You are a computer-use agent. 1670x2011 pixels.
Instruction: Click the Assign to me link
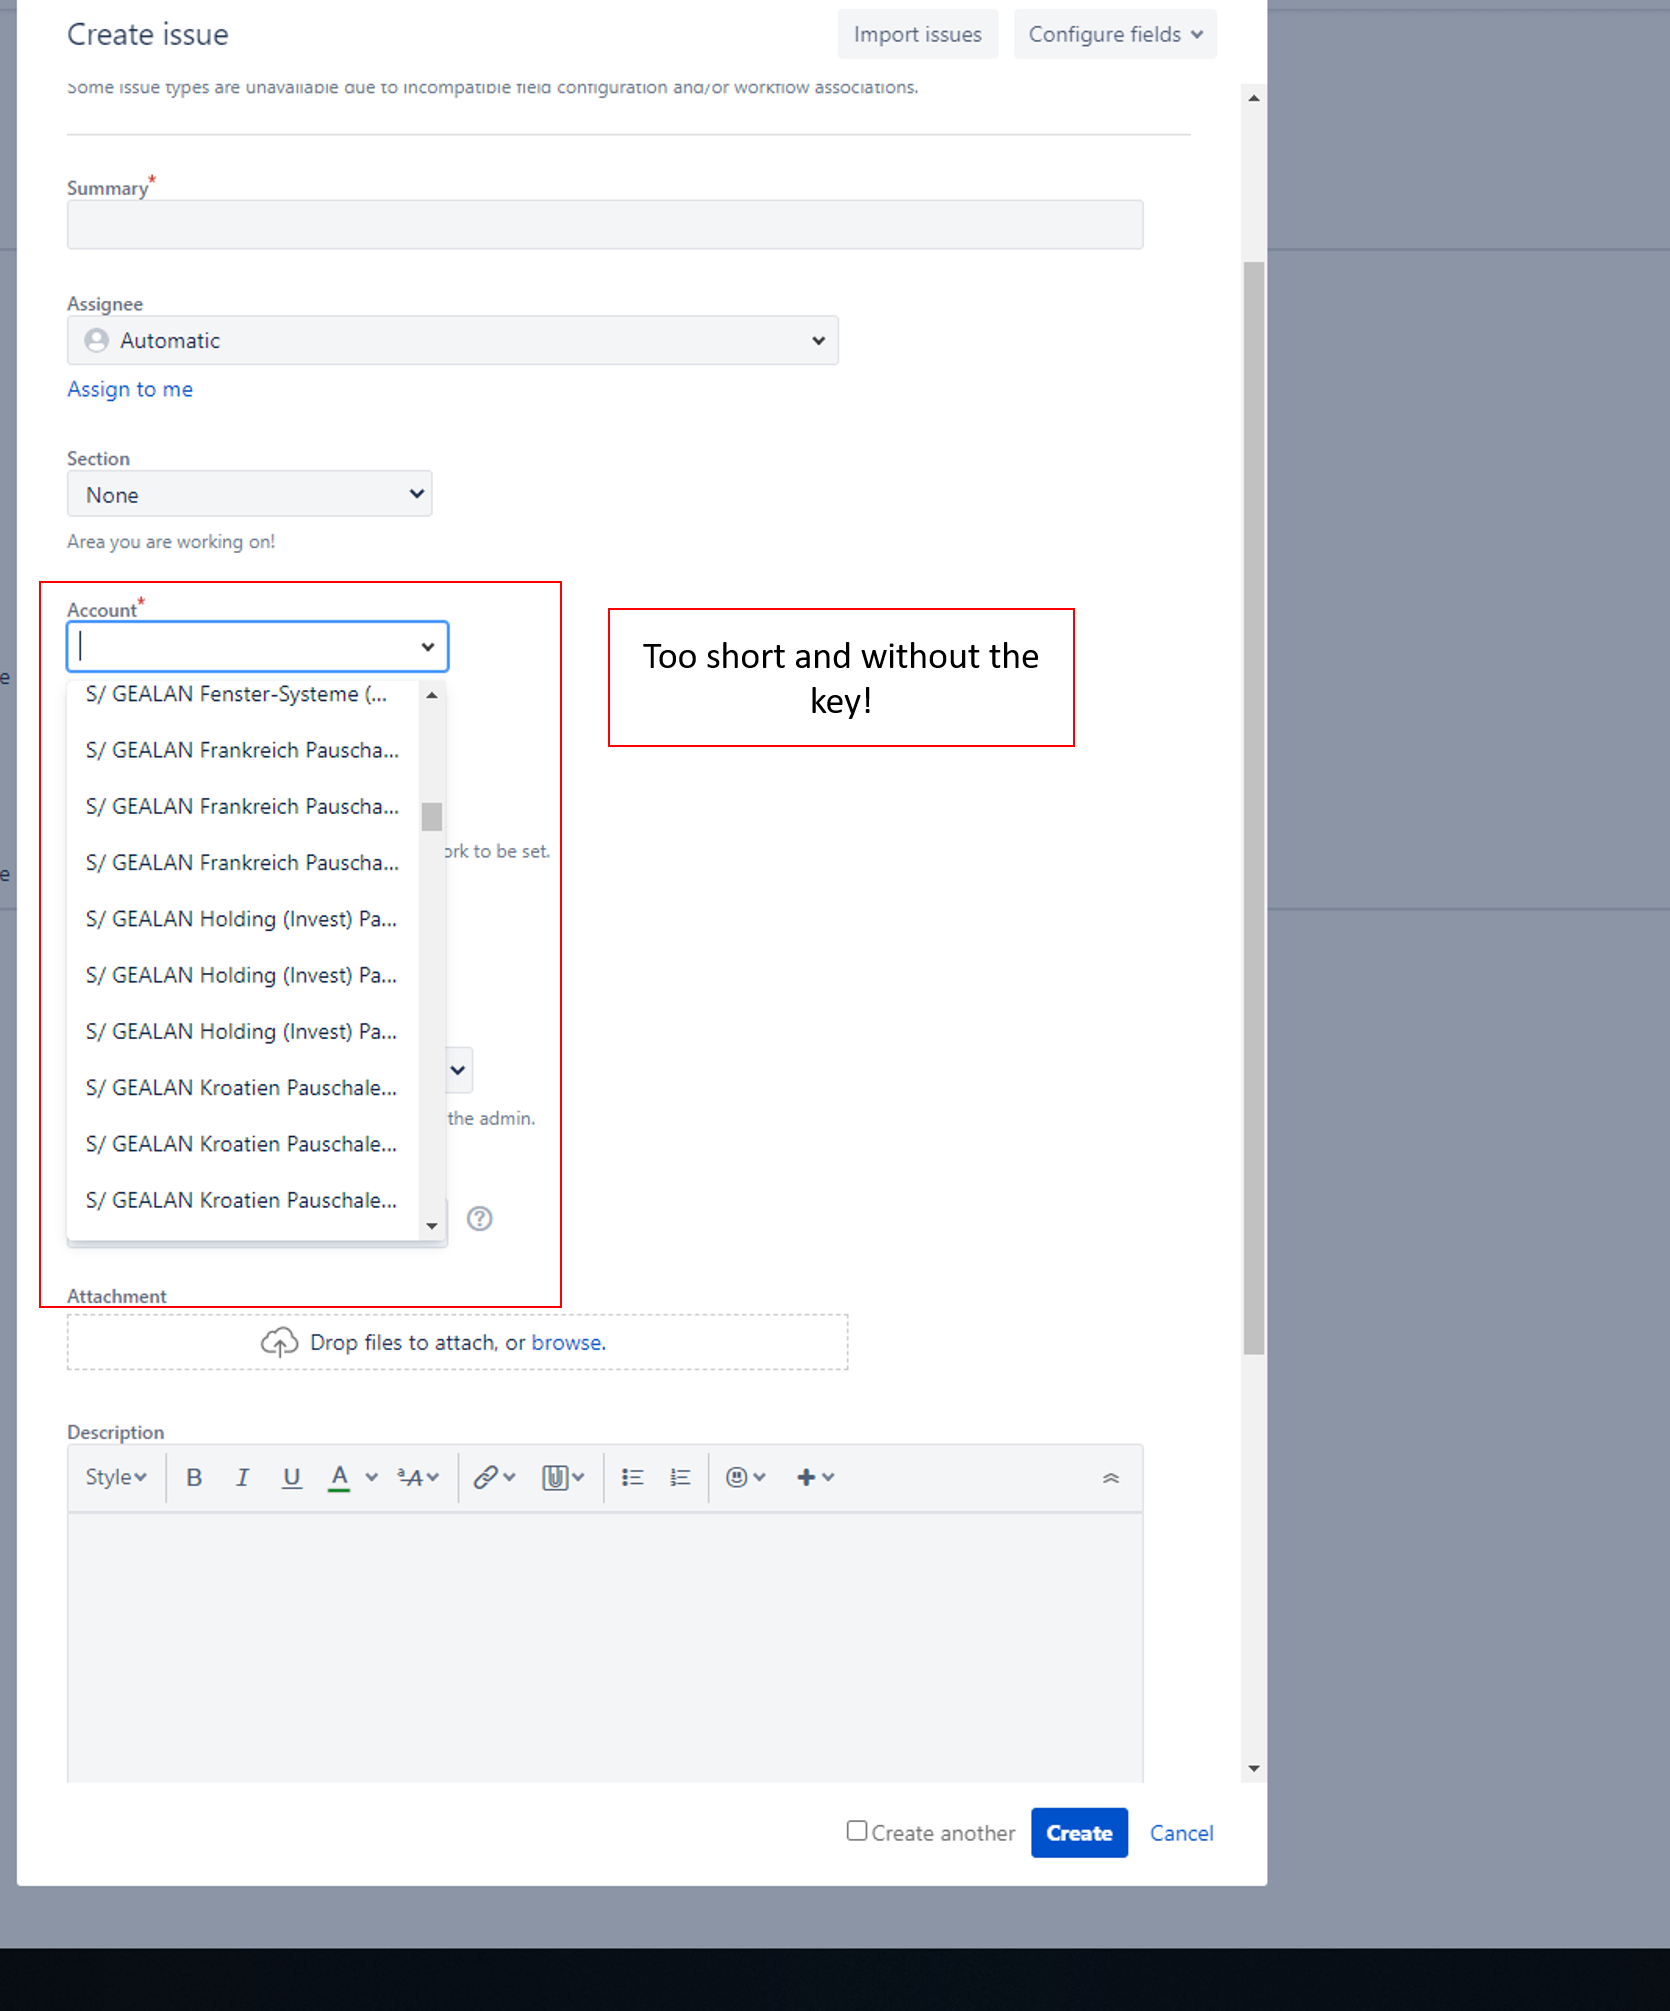click(x=130, y=389)
